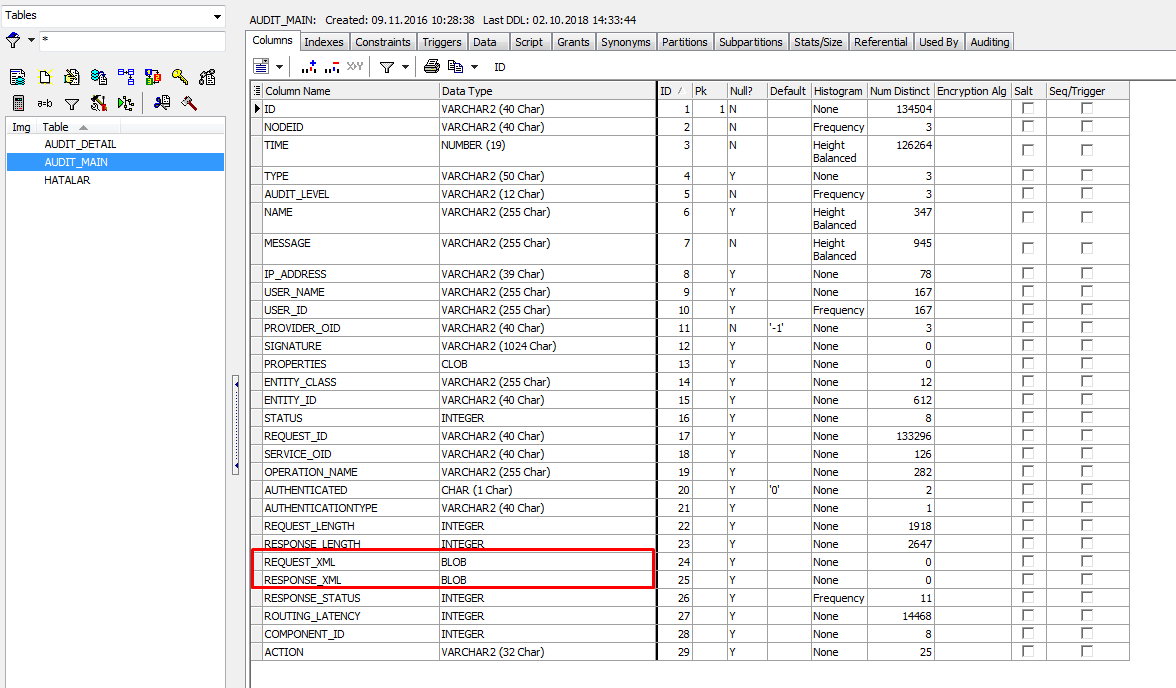
Task: Click the asterisk filter input field
Action: click(130, 40)
